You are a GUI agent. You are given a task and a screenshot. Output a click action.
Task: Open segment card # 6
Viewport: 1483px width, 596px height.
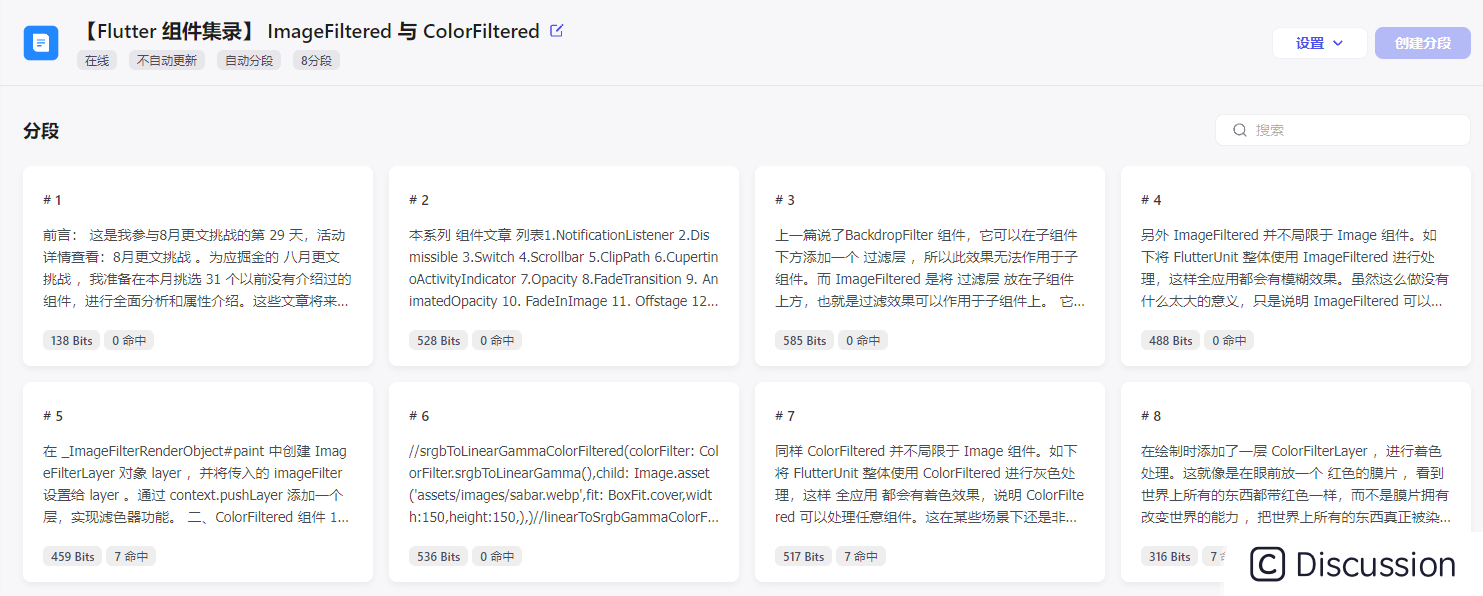pos(564,482)
